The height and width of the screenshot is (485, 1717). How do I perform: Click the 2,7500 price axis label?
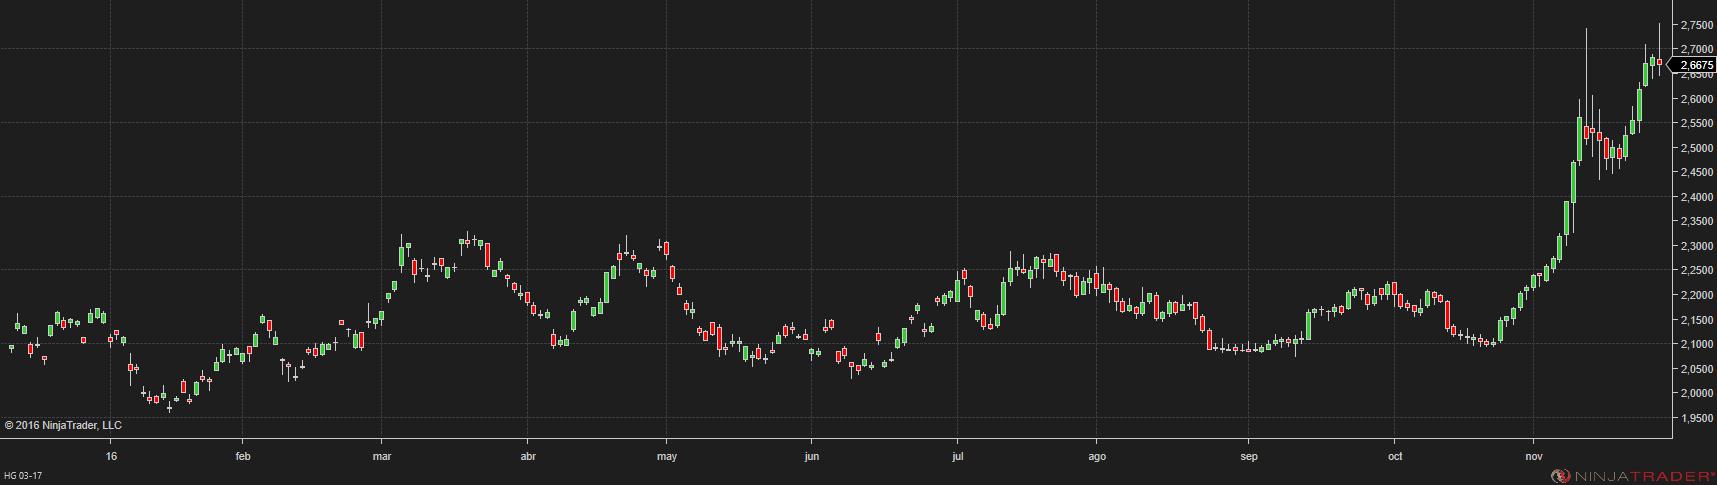tap(1696, 25)
